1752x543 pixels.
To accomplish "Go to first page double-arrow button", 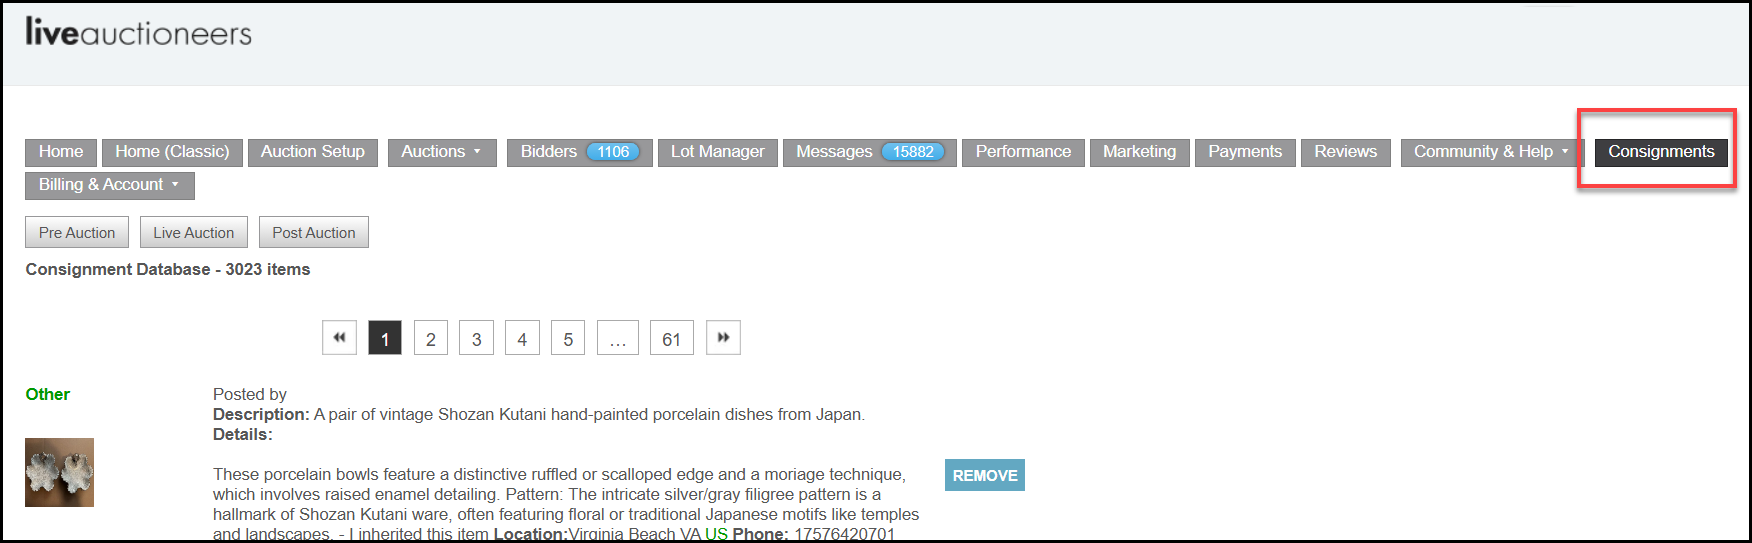I will (339, 338).
